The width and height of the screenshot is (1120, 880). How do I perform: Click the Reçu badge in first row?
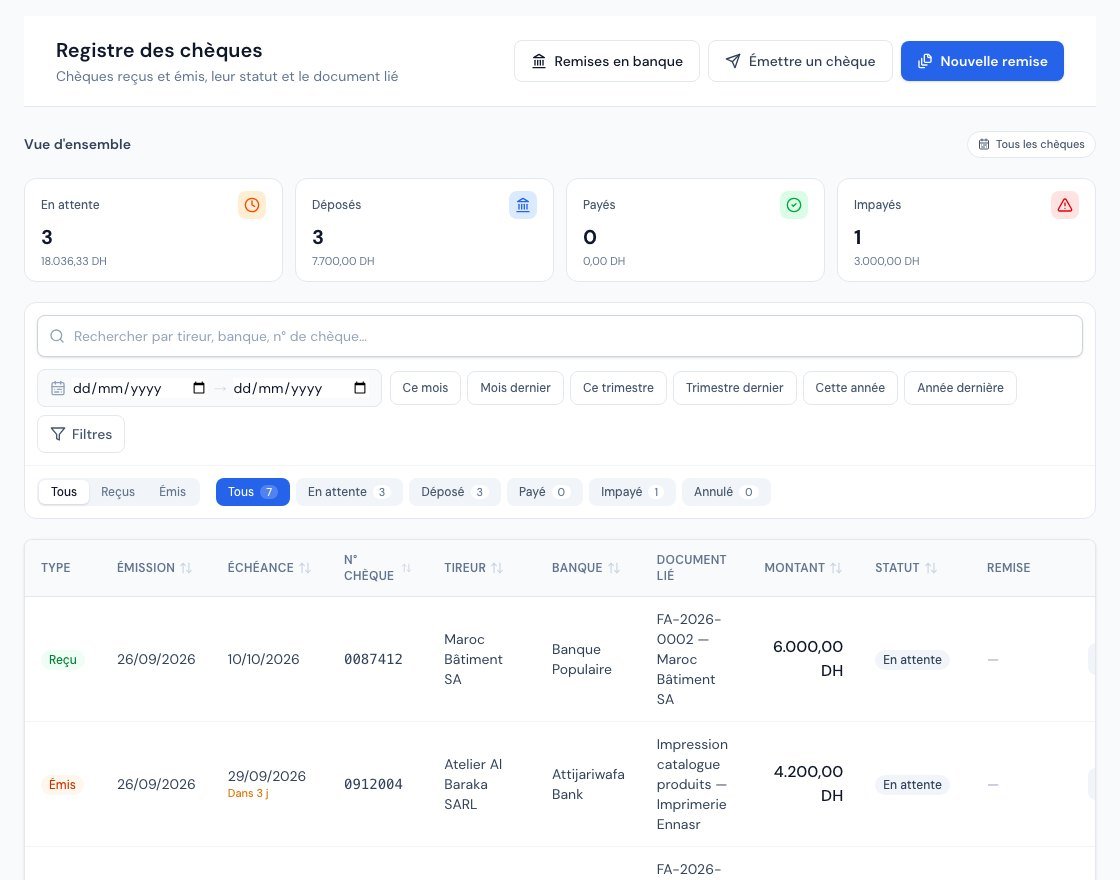point(62,660)
